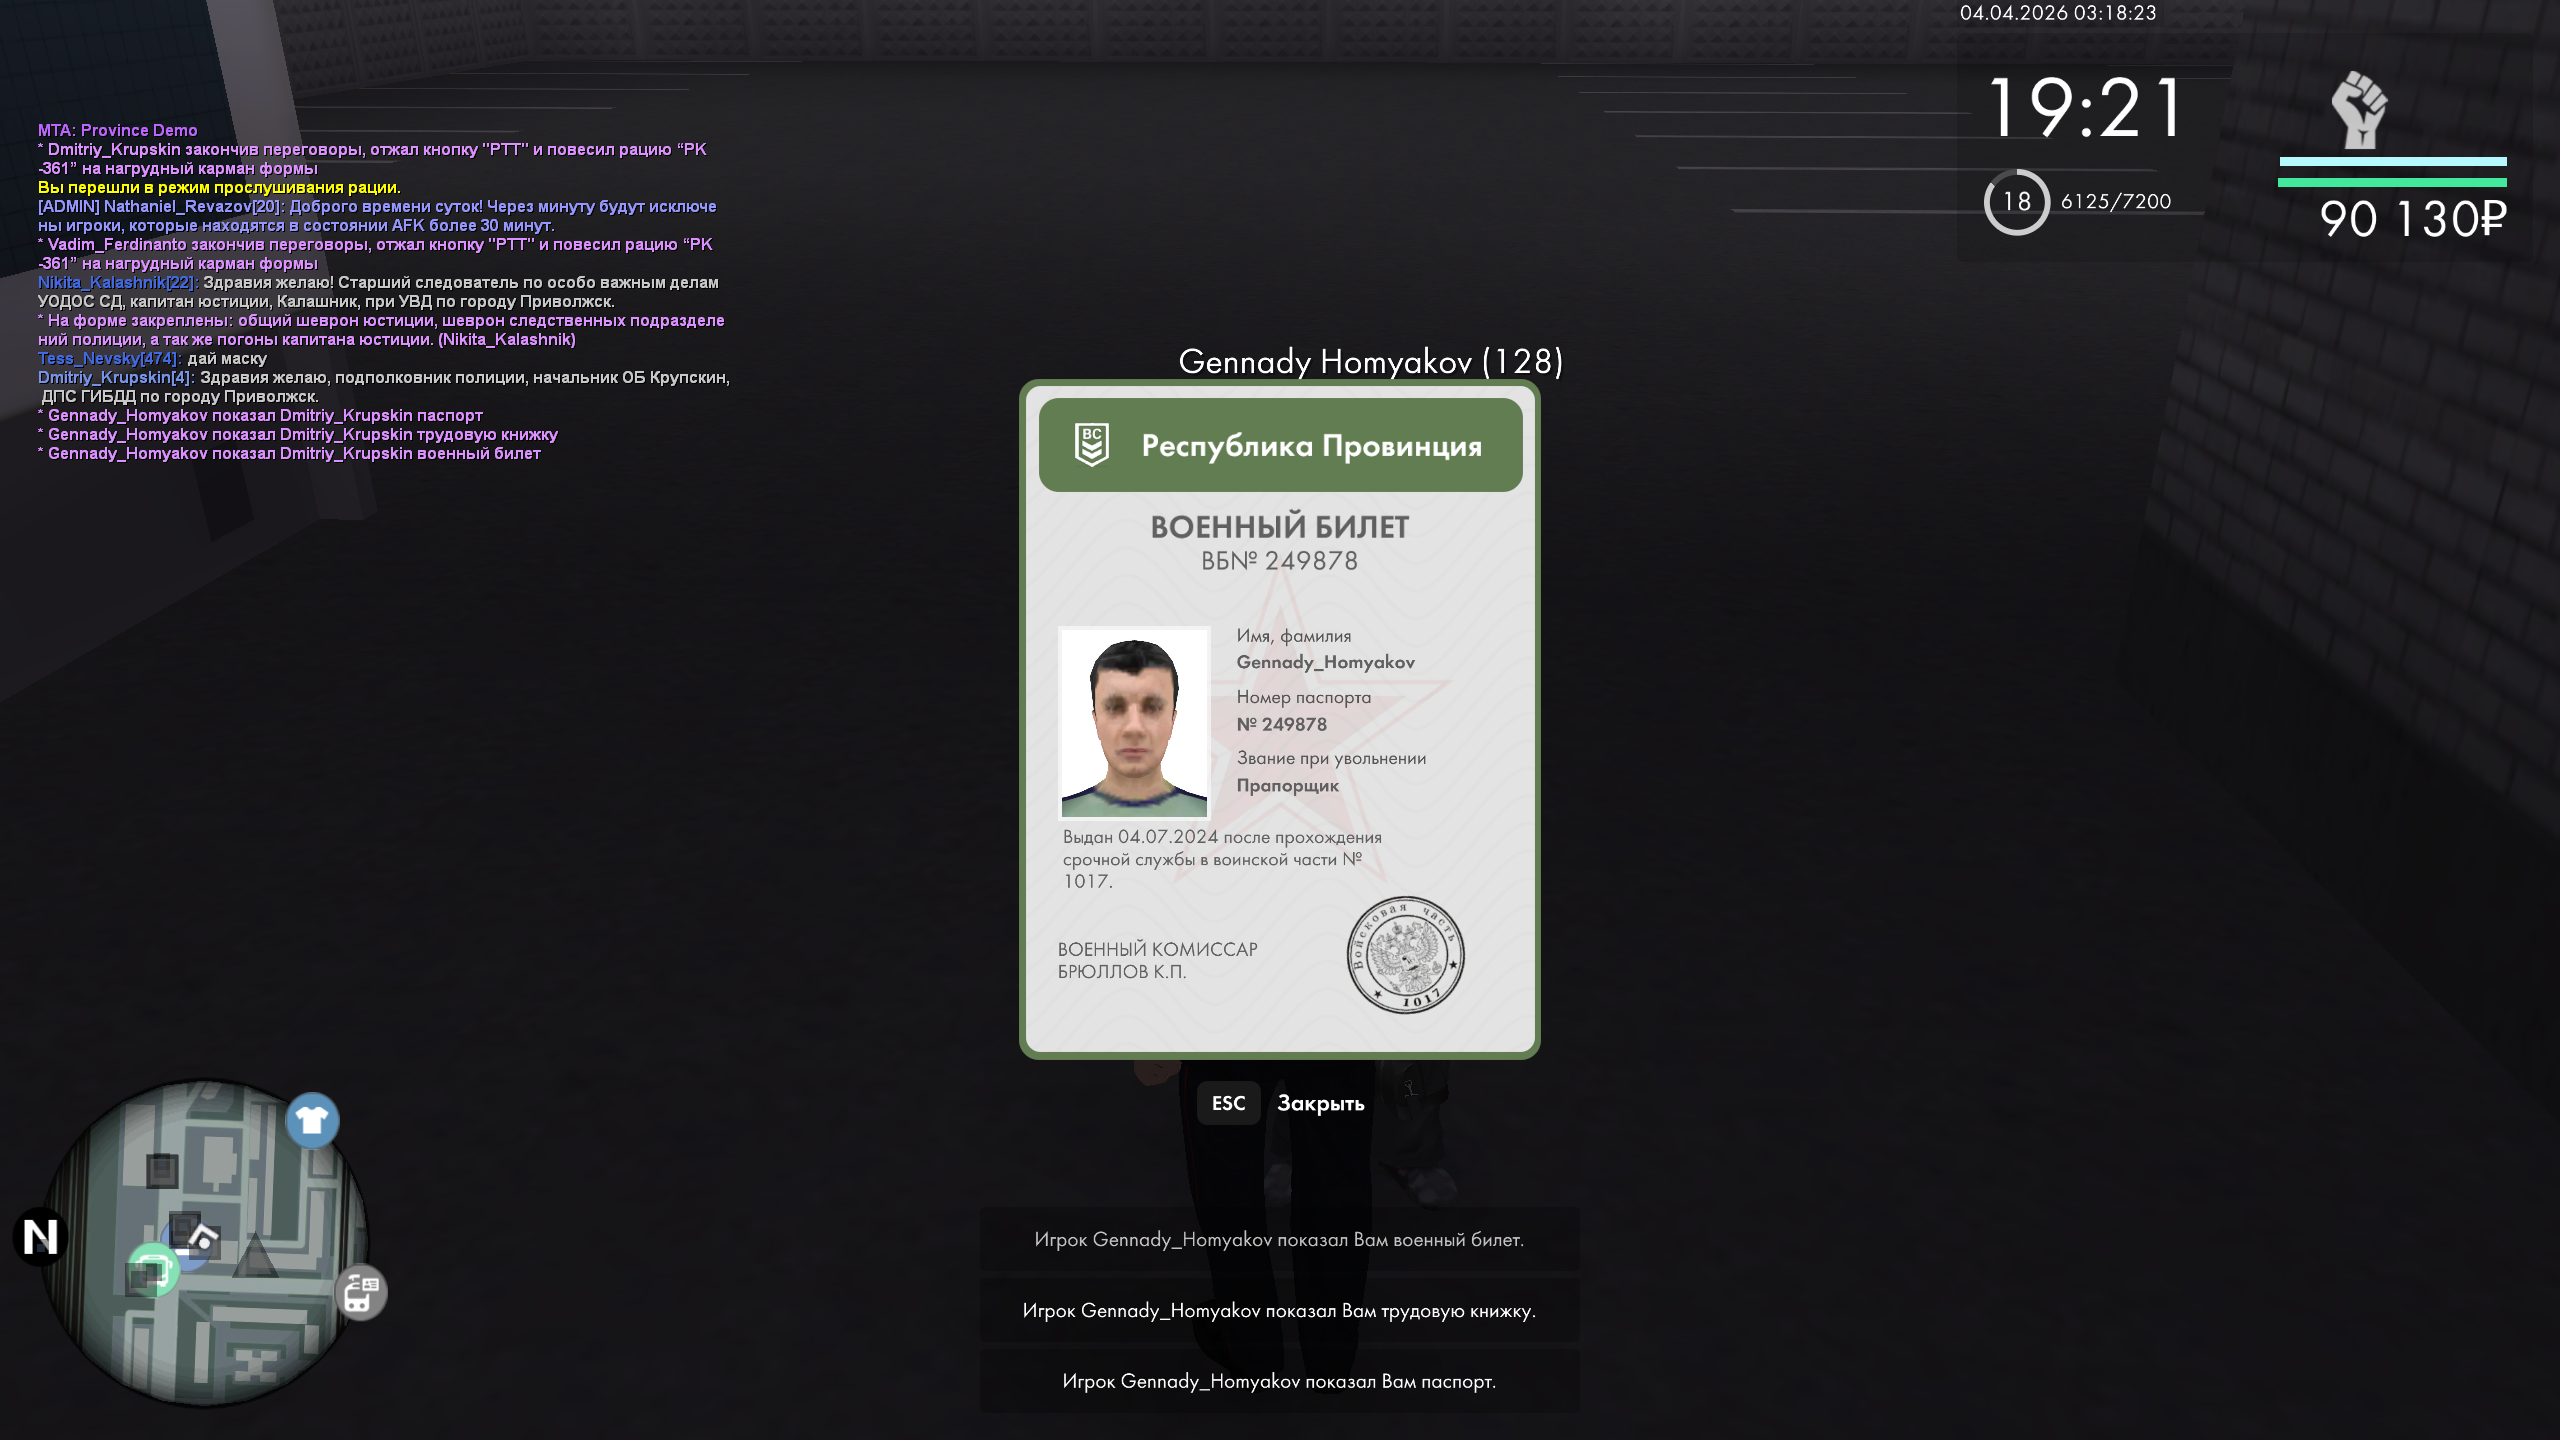Viewport: 2560px width, 1440px height.
Task: Click the light blue status bar in HUD
Action: coord(2392,161)
